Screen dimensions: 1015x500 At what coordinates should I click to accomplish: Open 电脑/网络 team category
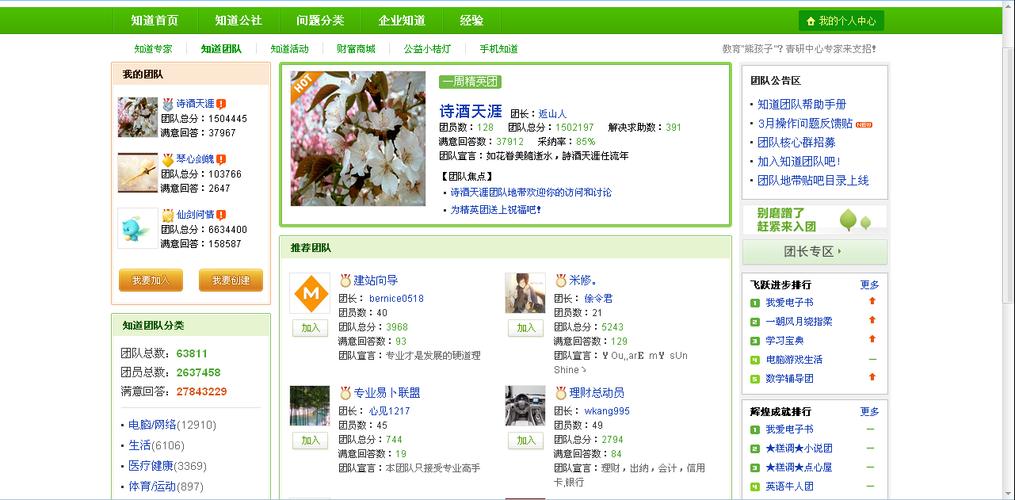152,425
